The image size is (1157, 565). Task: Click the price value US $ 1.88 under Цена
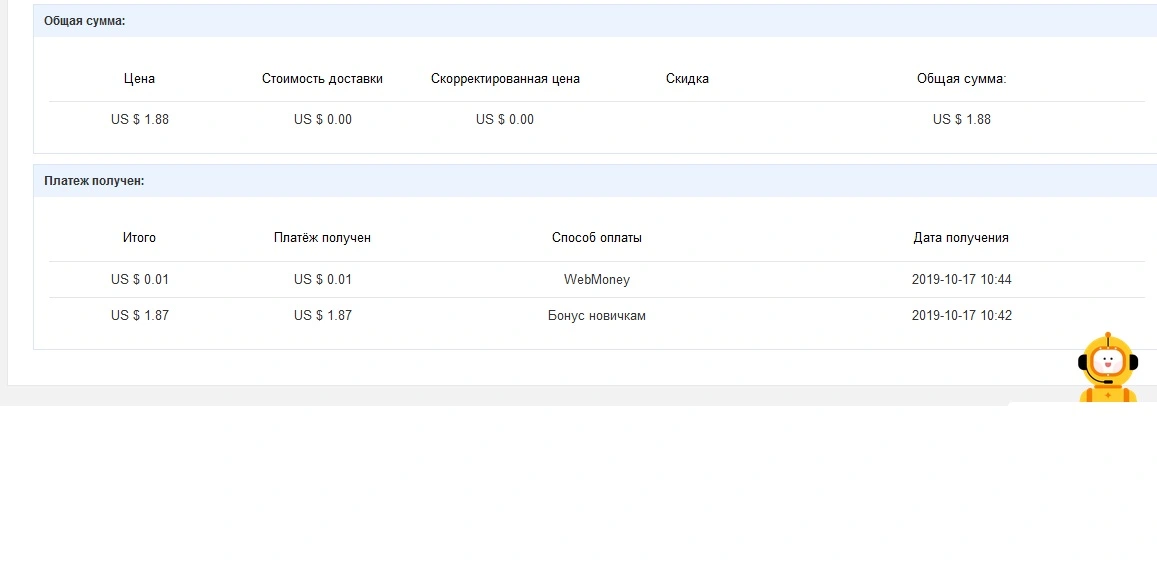139,119
